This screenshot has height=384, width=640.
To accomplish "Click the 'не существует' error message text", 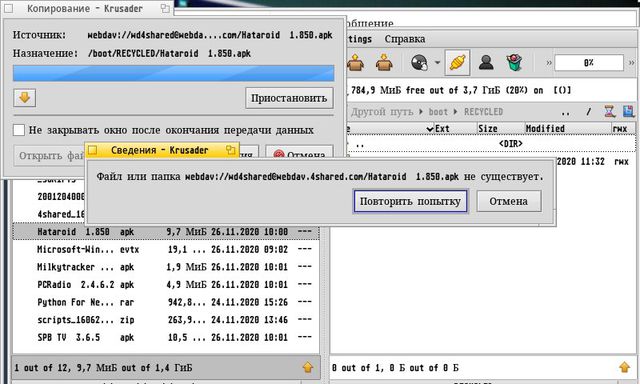I will [504, 177].
